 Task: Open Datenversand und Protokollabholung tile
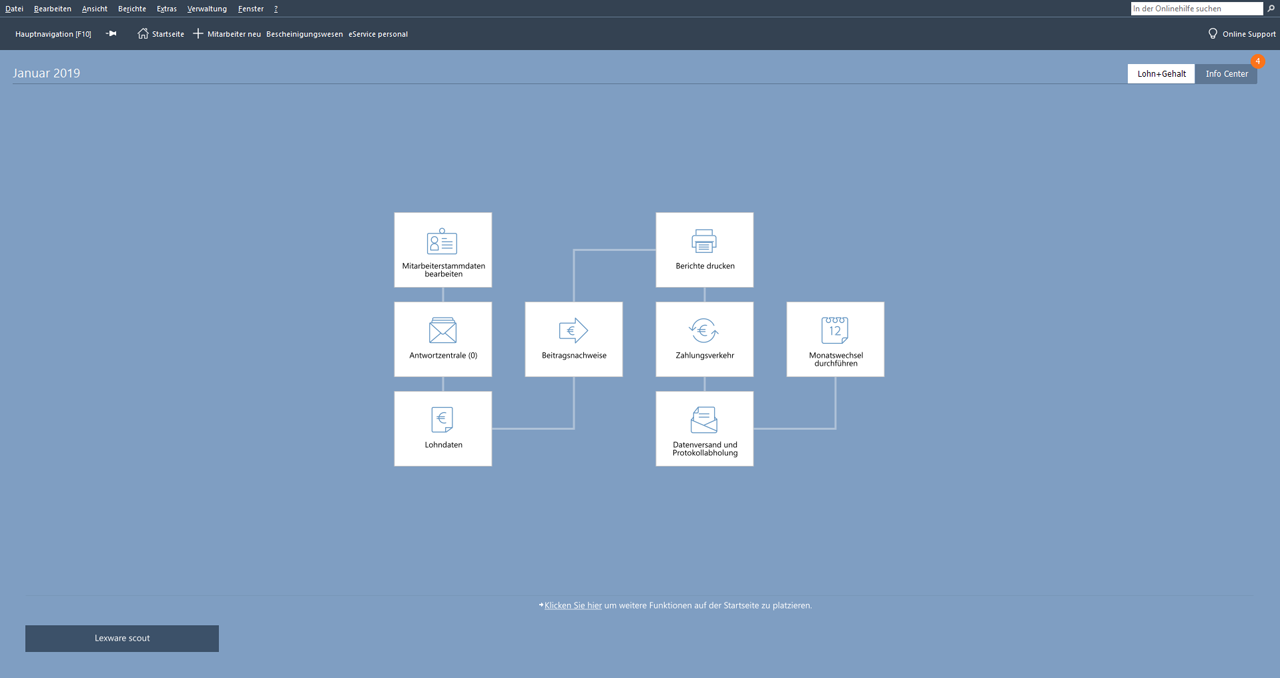(x=705, y=428)
